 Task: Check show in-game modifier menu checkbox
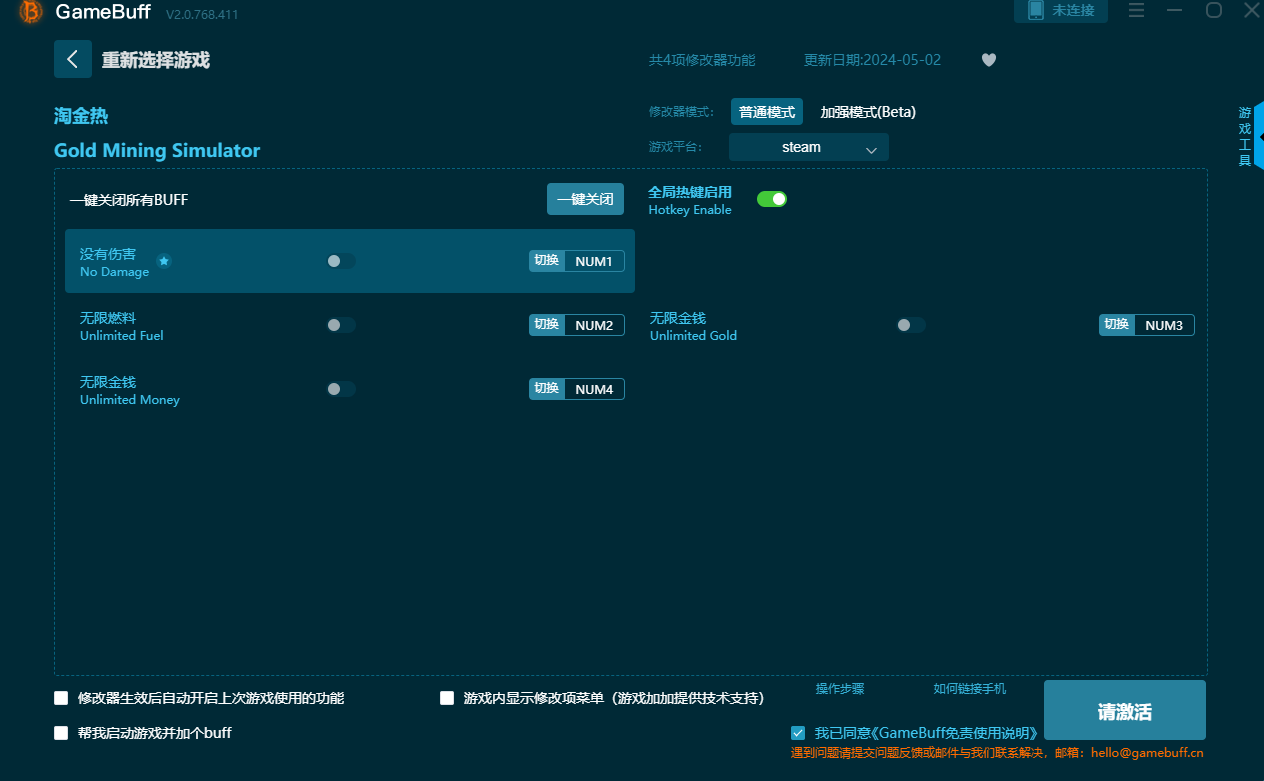click(x=447, y=698)
